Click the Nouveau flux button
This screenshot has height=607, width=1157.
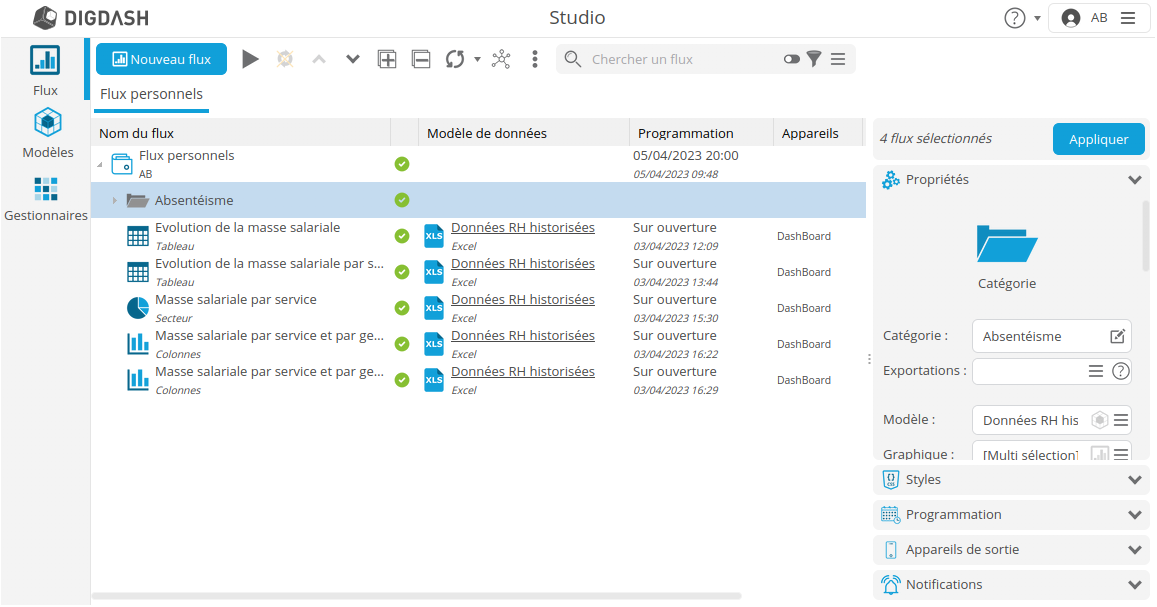(162, 59)
